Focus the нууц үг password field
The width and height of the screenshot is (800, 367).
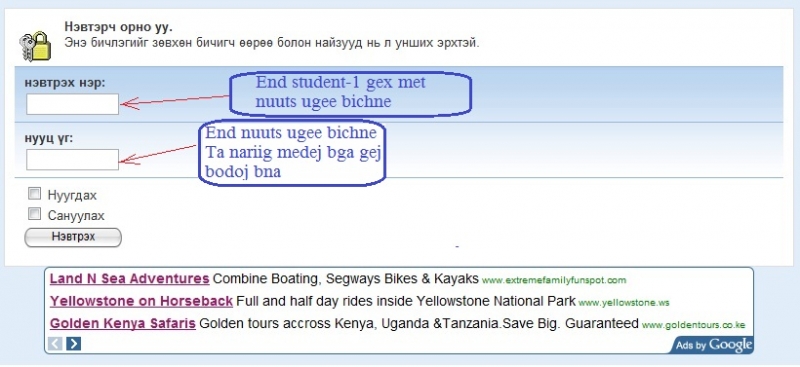pos(72,160)
